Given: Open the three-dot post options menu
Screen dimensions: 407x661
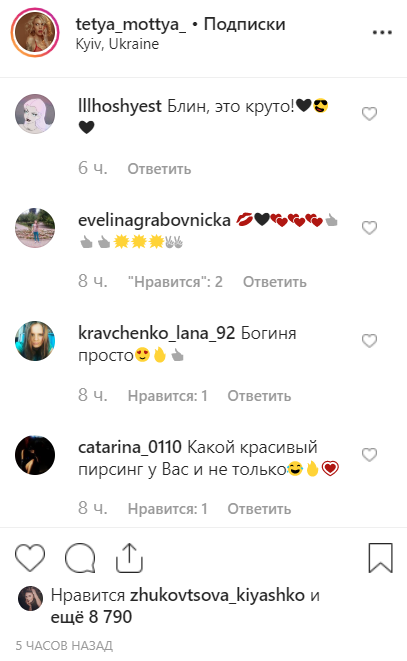Looking at the screenshot, I should click(x=382, y=32).
